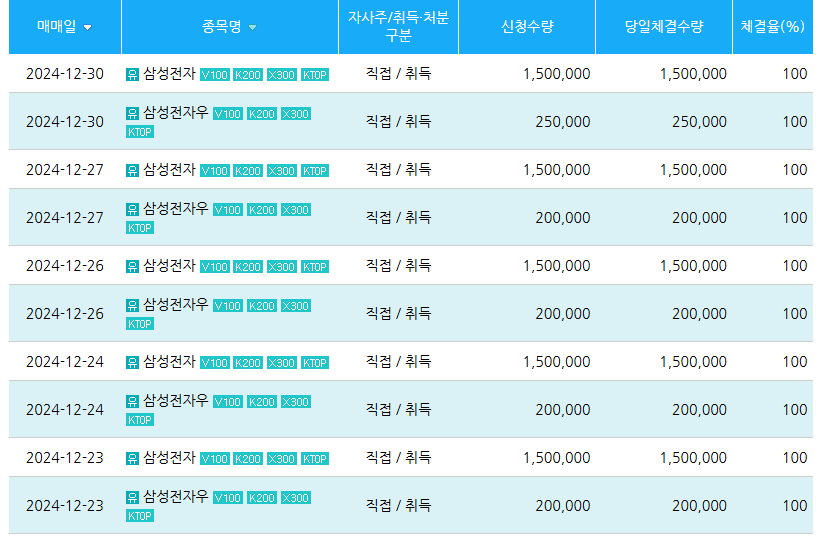Click the 유 market badge in the 2024-12-24 삼성전자우 row
This screenshot has height=537, width=819.
click(x=133, y=401)
